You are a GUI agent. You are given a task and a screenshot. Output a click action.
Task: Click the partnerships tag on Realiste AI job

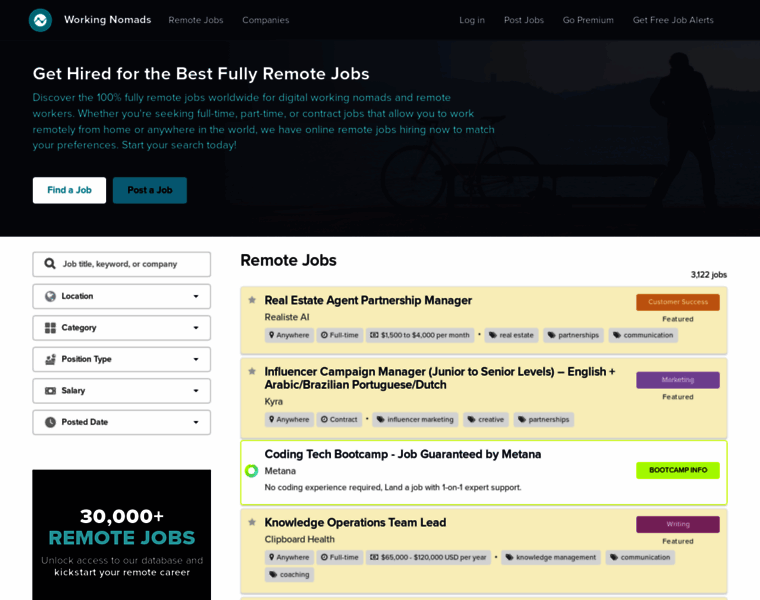pyautogui.click(x=573, y=335)
